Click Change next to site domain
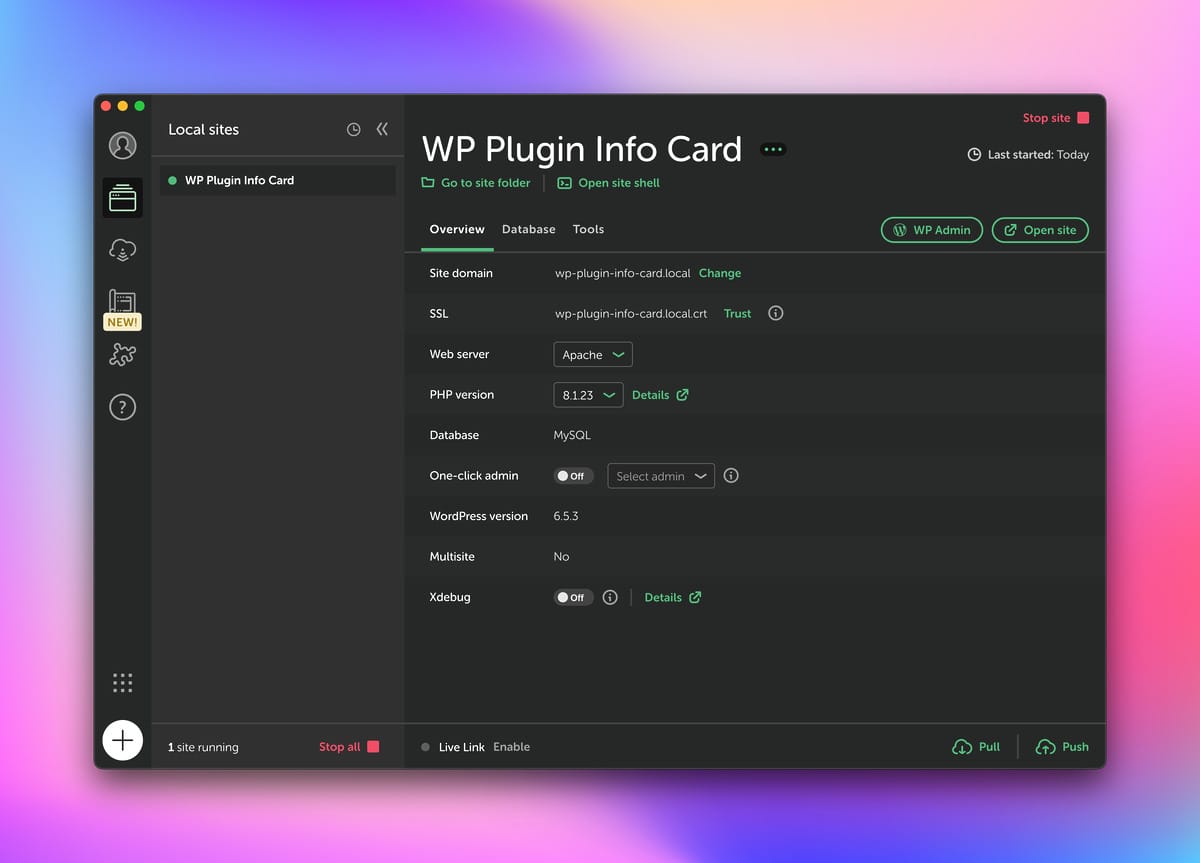This screenshot has height=863, width=1200. click(720, 273)
